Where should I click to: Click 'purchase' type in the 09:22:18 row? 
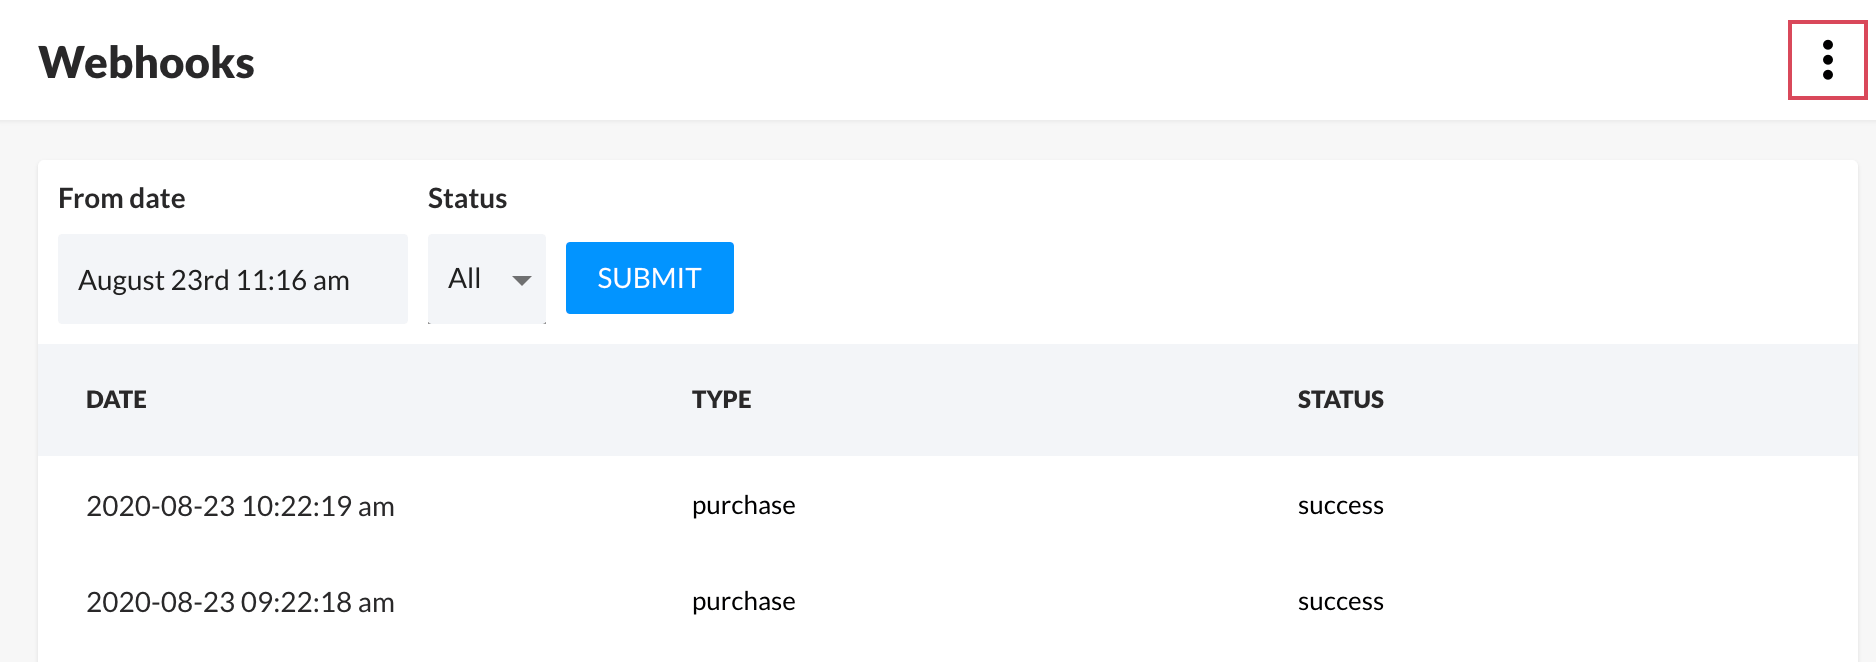tap(743, 602)
